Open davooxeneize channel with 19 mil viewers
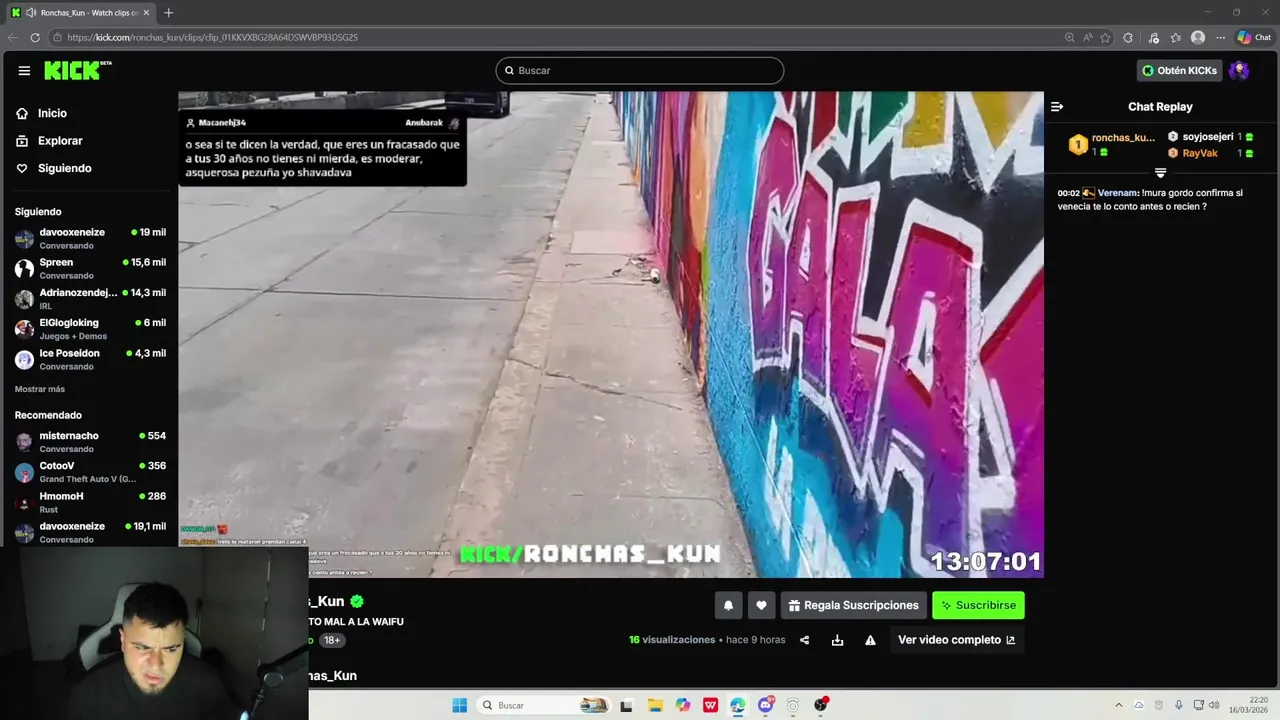This screenshot has width=1280, height=720. pos(90,238)
